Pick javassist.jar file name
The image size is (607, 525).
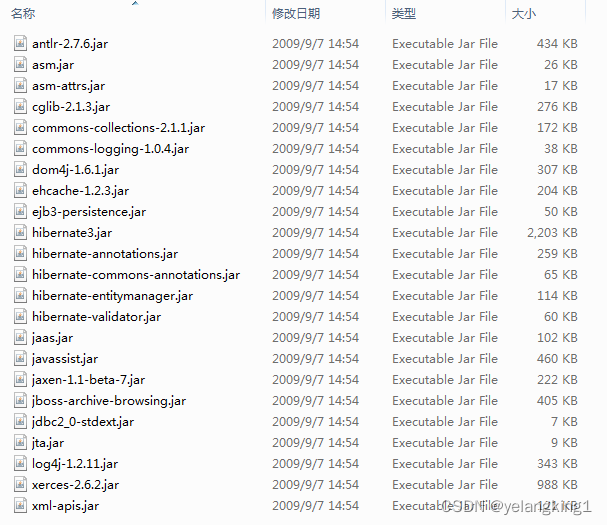point(65,359)
